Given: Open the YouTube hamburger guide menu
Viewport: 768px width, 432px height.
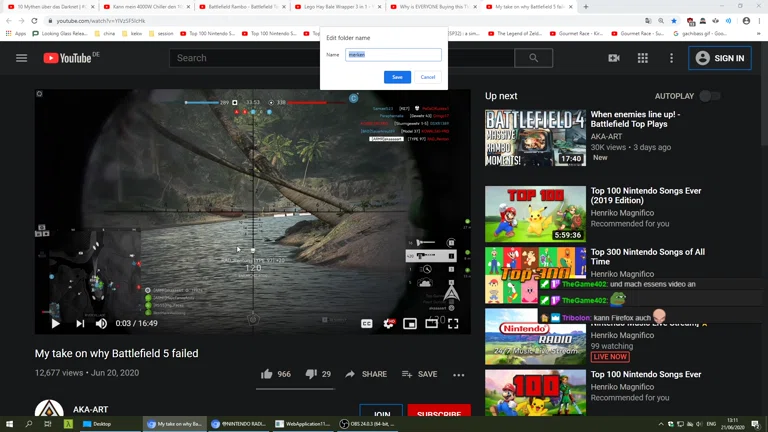Looking at the screenshot, I should pyautogui.click(x=22, y=58).
